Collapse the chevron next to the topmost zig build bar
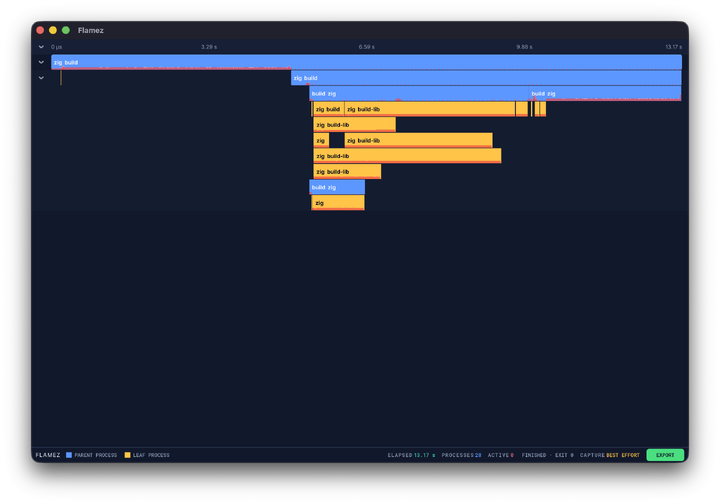 (x=41, y=62)
